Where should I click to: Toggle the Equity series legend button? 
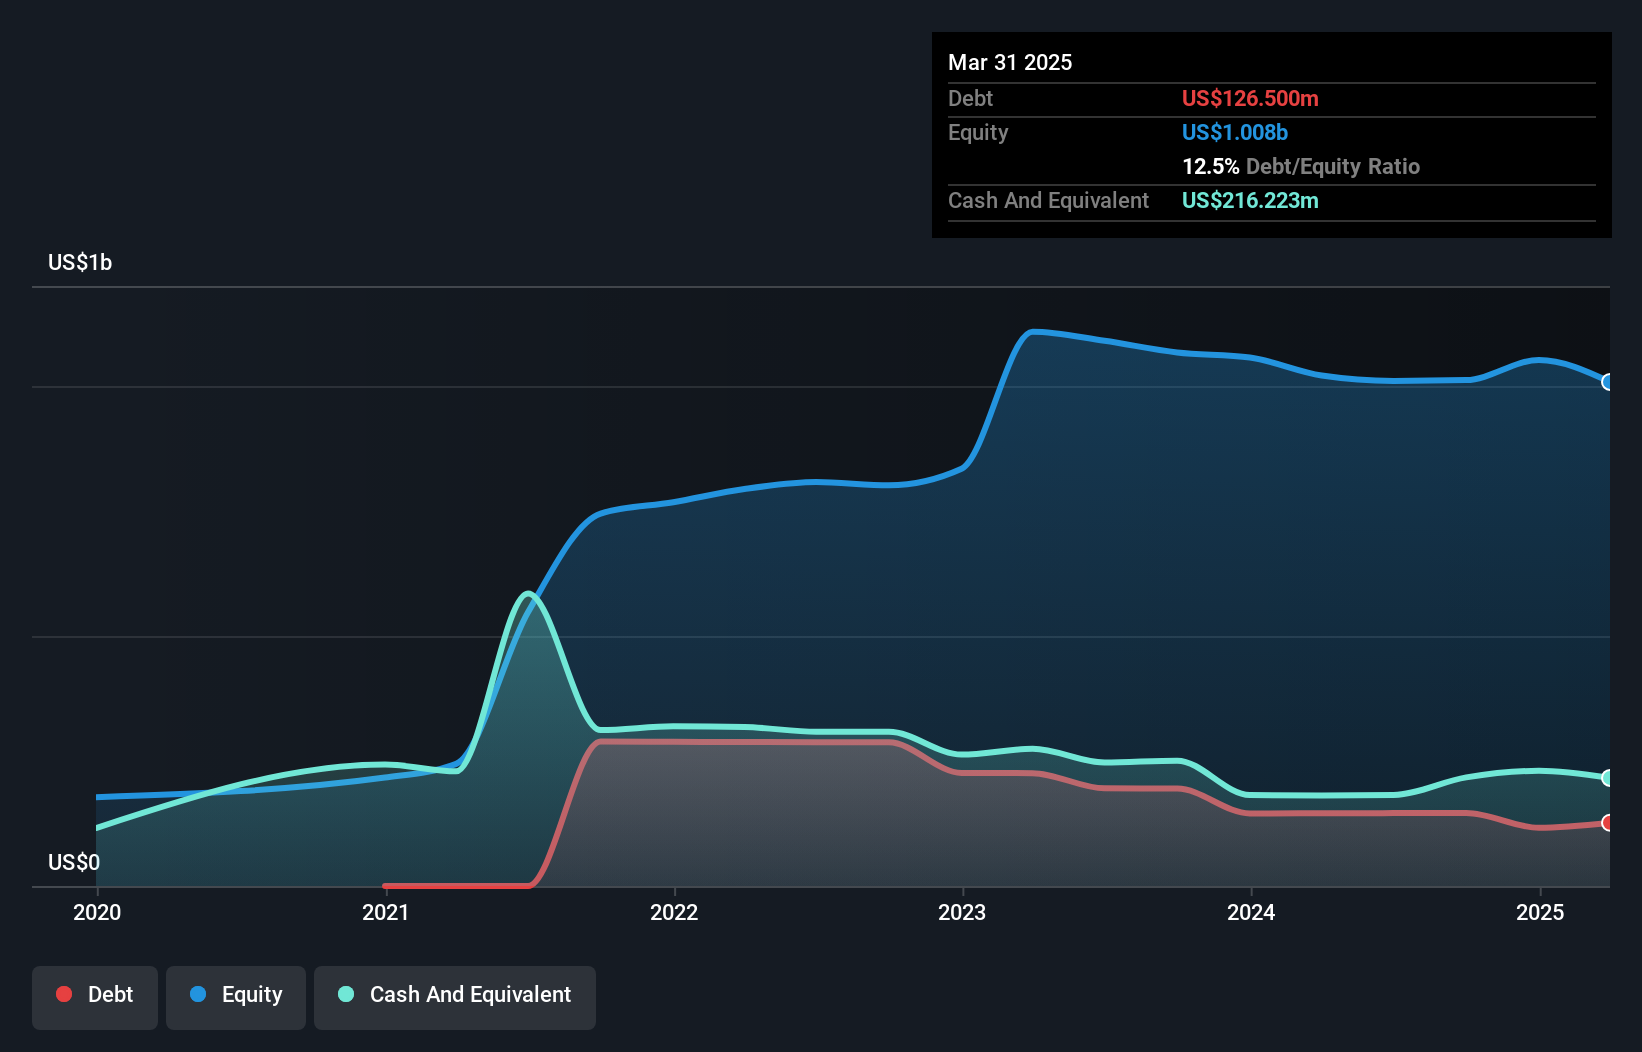[236, 997]
